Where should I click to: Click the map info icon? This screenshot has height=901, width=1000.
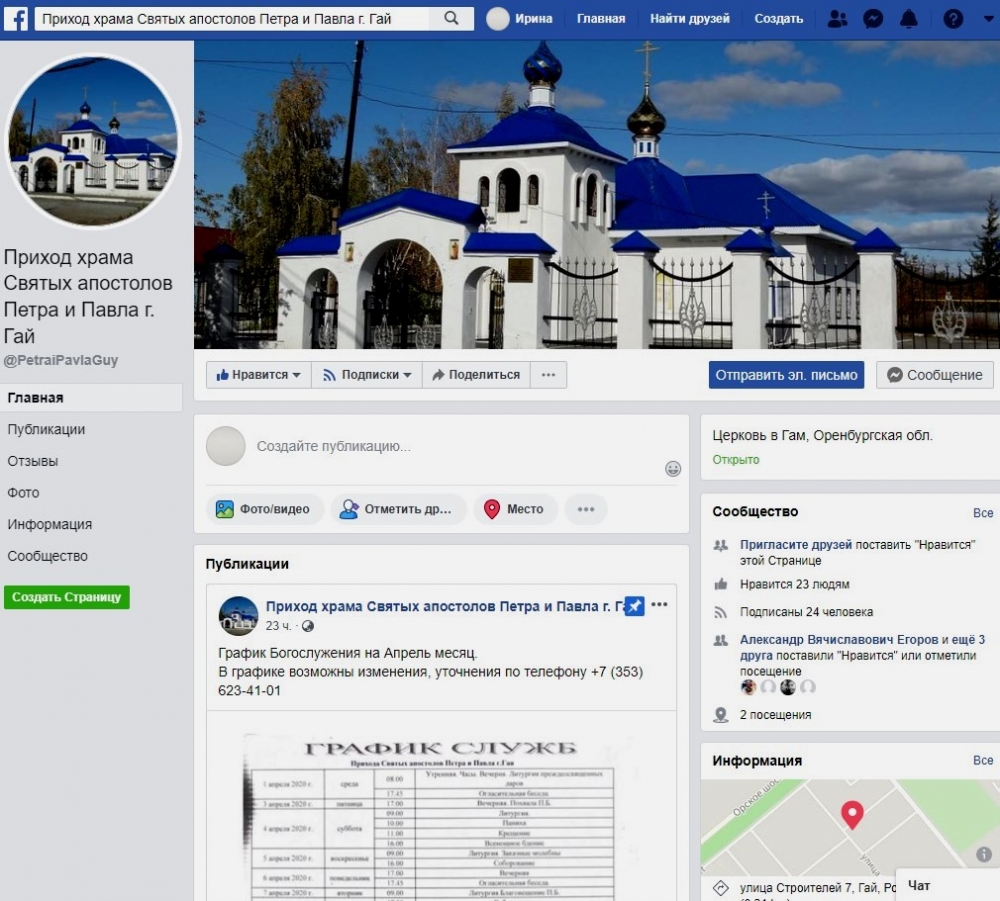click(983, 854)
